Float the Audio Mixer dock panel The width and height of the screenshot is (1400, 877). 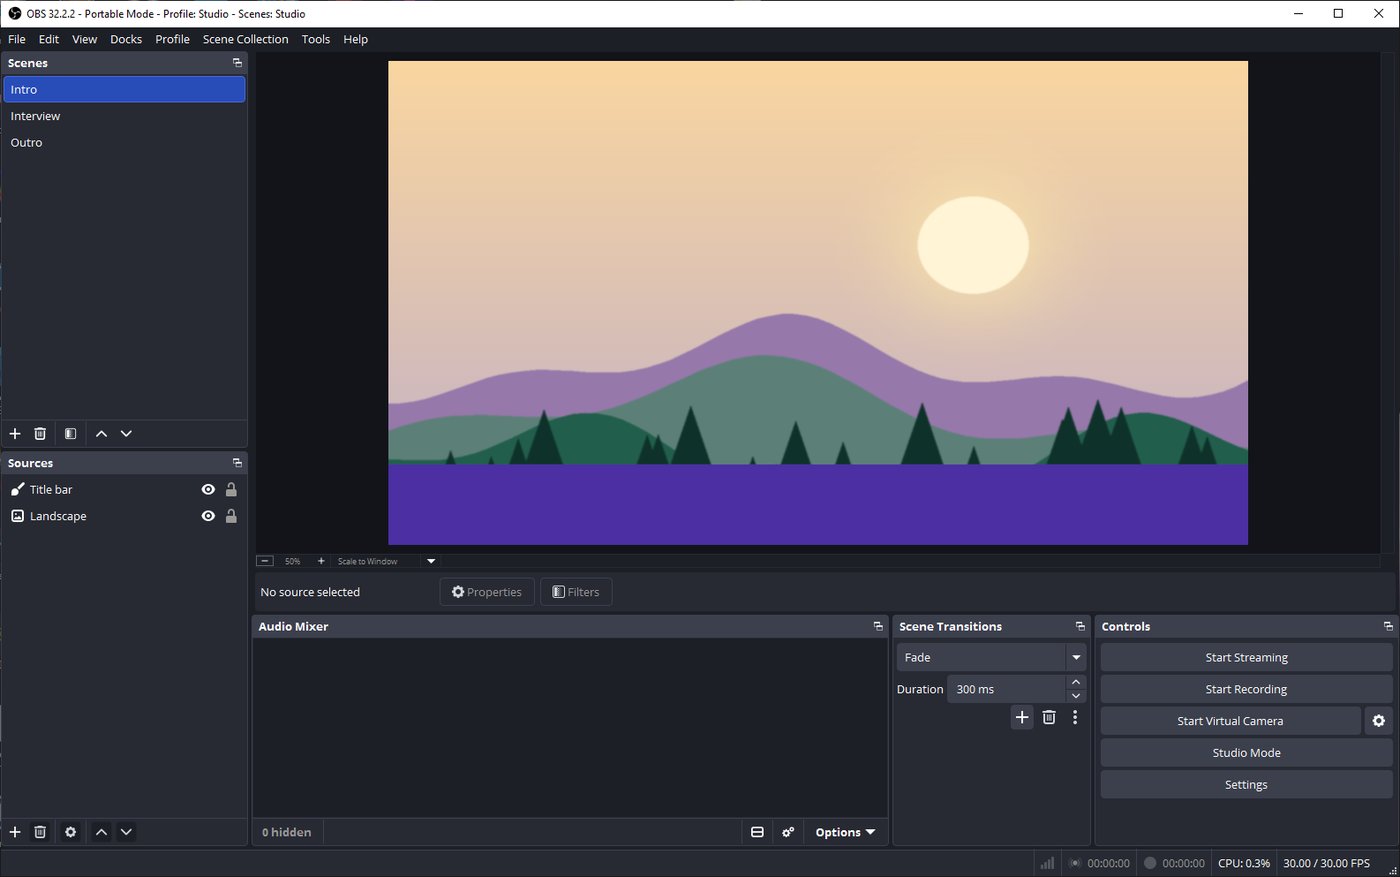coord(878,626)
